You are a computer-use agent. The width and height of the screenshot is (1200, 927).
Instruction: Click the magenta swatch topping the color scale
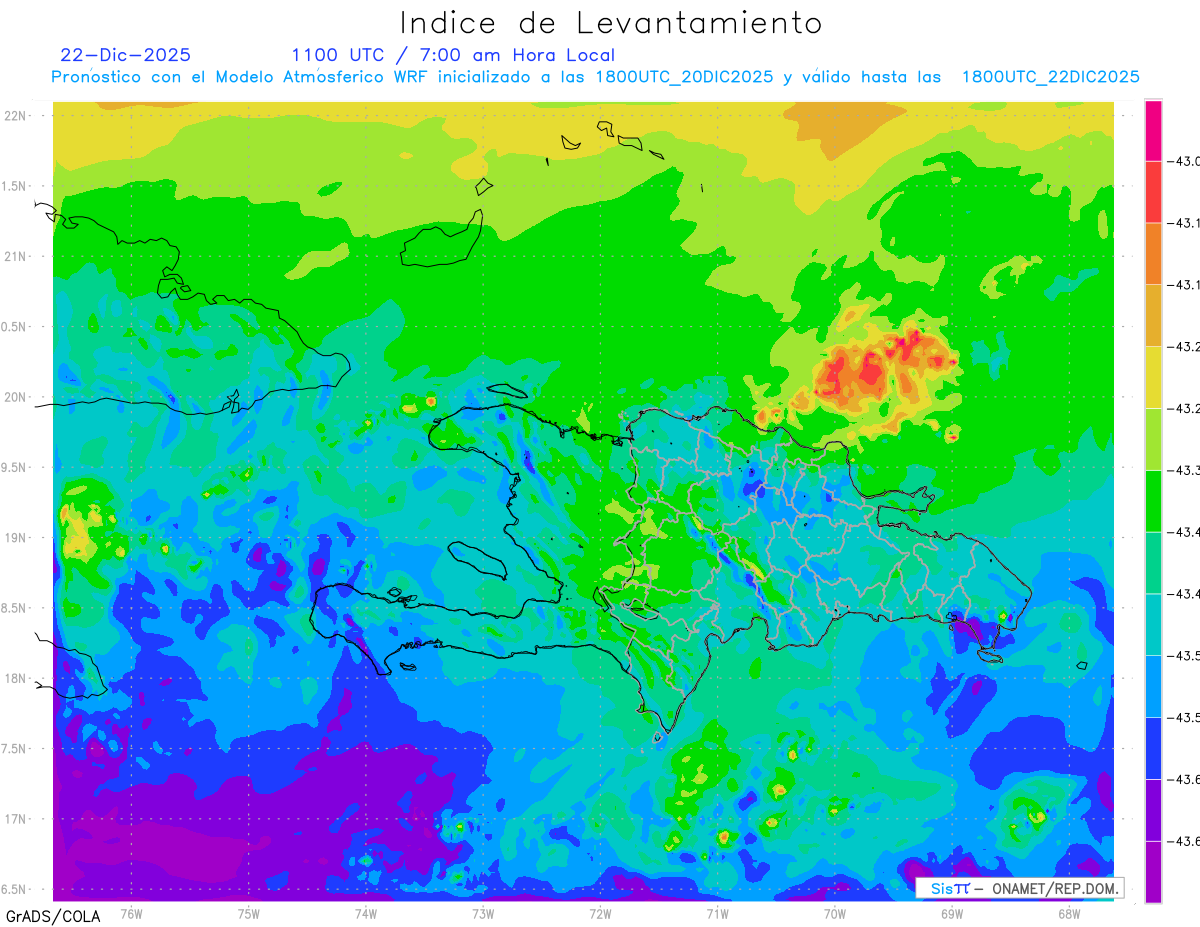click(x=1153, y=130)
